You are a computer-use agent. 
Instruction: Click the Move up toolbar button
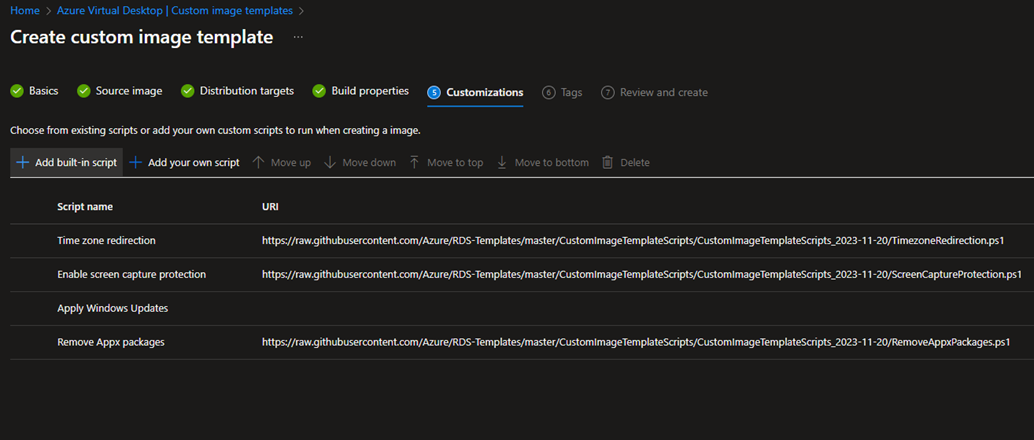282,162
